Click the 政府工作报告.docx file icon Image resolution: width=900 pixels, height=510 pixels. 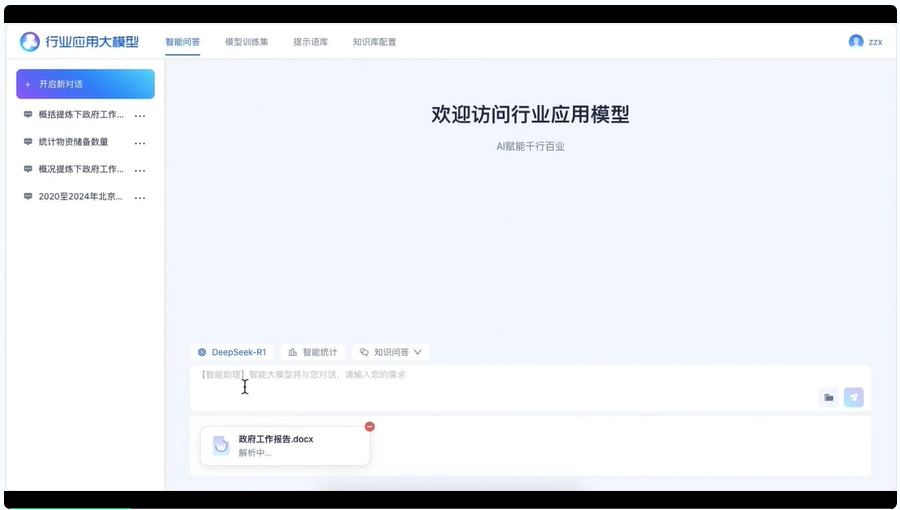pyautogui.click(x=221, y=446)
